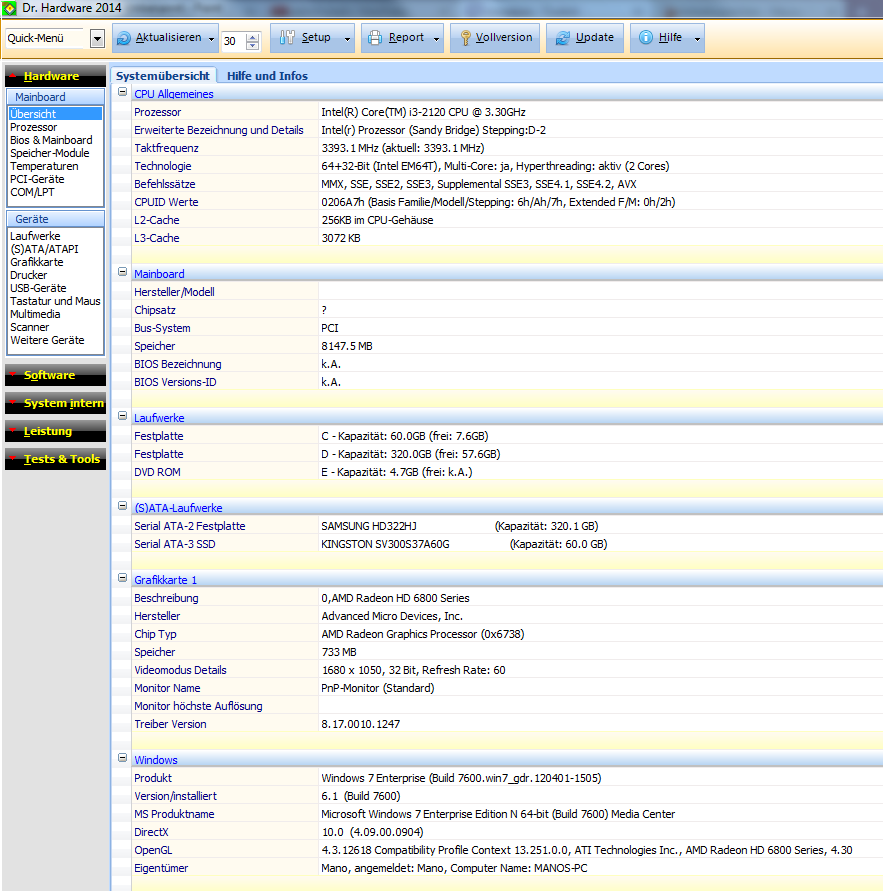The width and height of the screenshot is (883, 891).
Task: Click the value '3393.1 MHz (aktuell: 3393.1 MHz)'
Action: [x=403, y=148]
